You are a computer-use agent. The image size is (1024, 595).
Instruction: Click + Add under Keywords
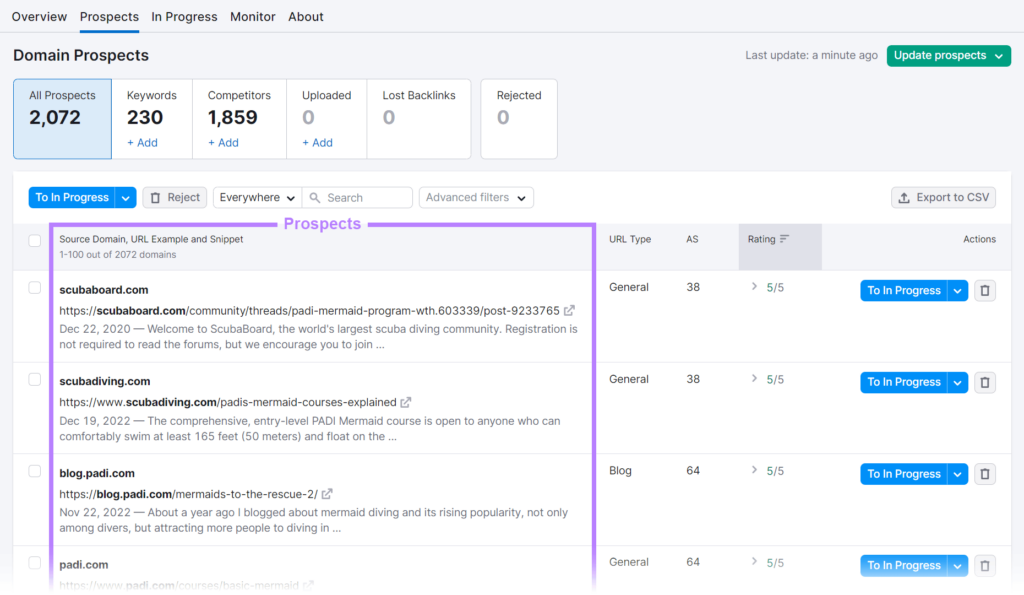point(142,142)
